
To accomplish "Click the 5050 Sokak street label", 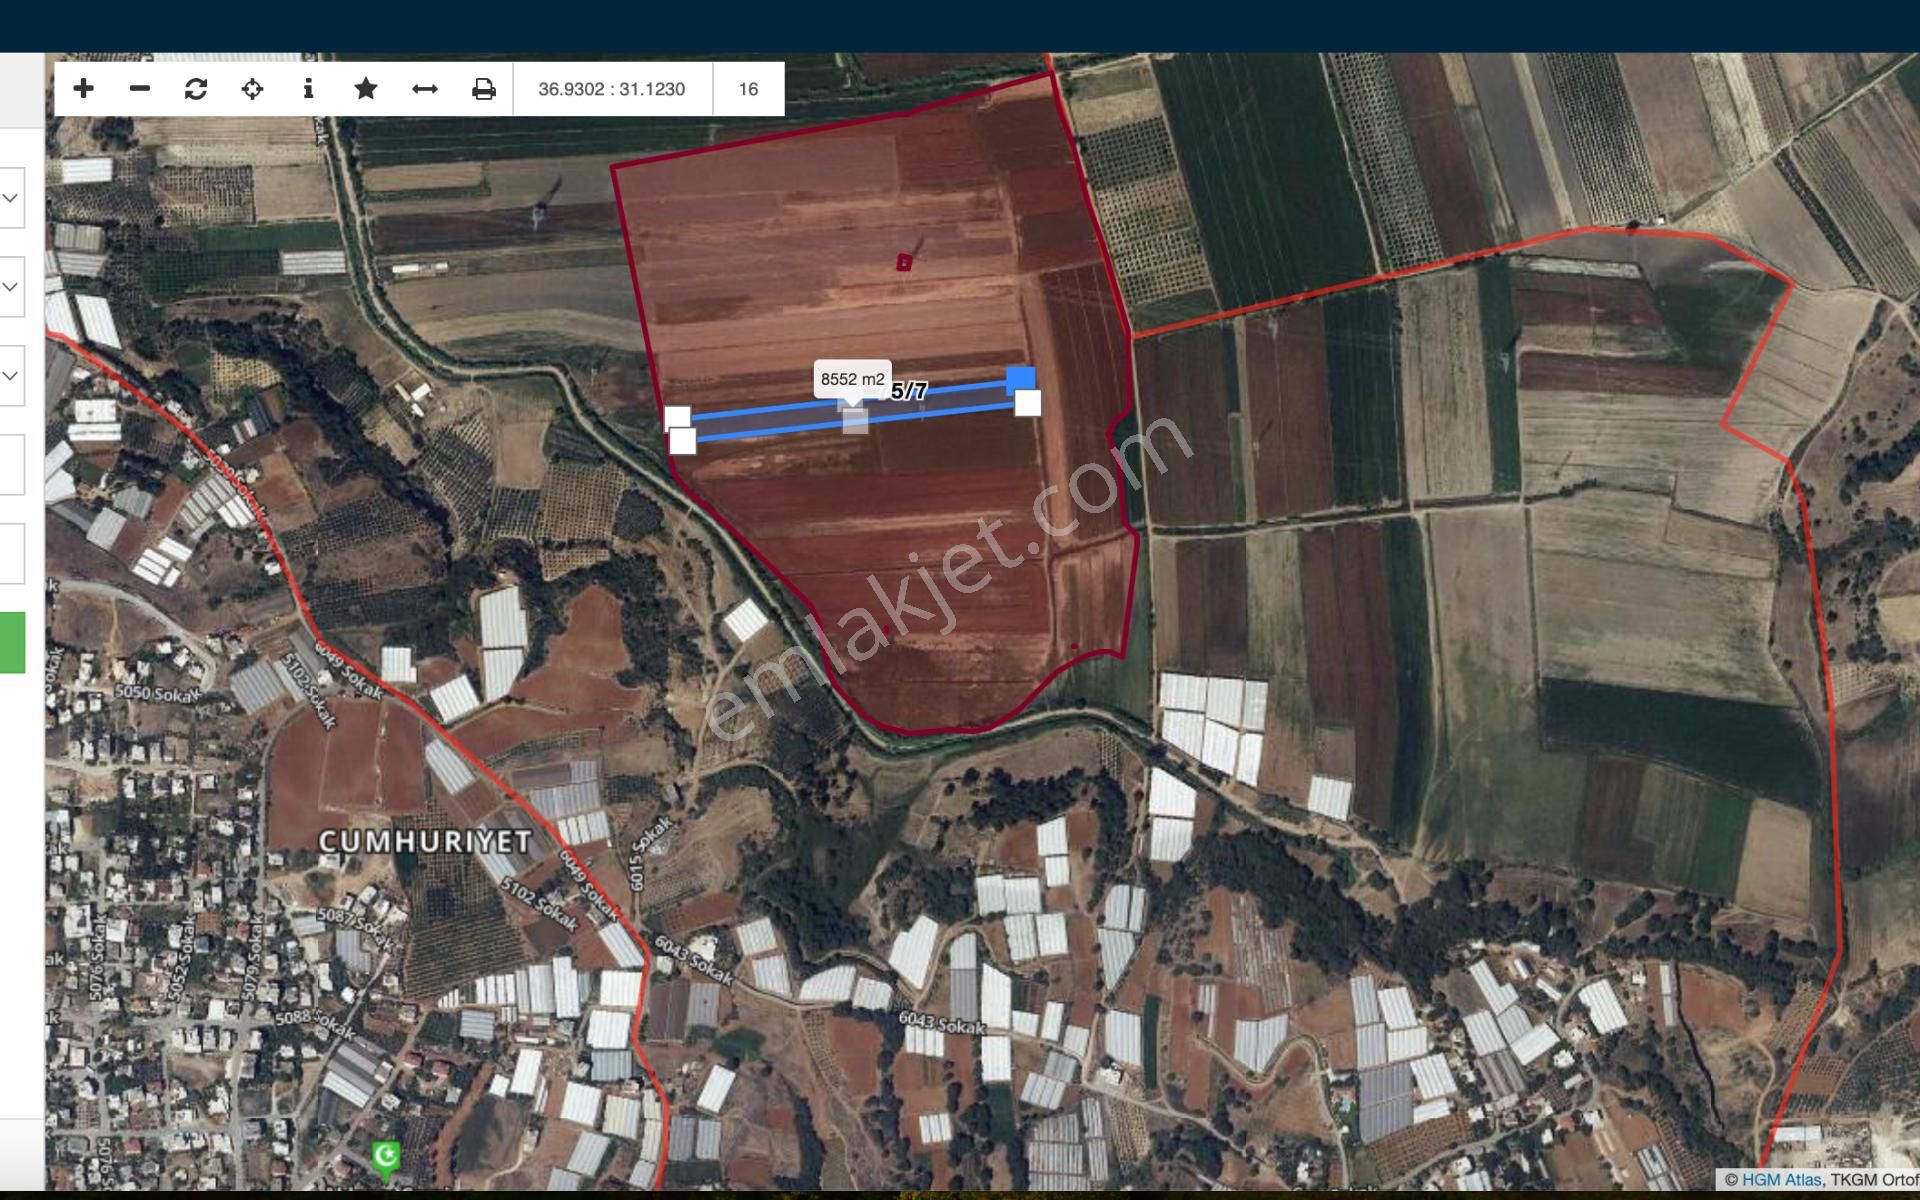I will pyautogui.click(x=160, y=692).
